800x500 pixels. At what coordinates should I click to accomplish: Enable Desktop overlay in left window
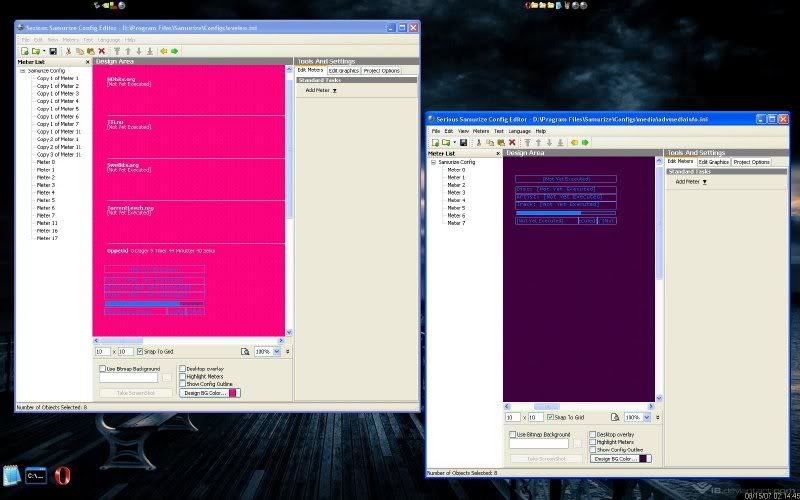182,368
